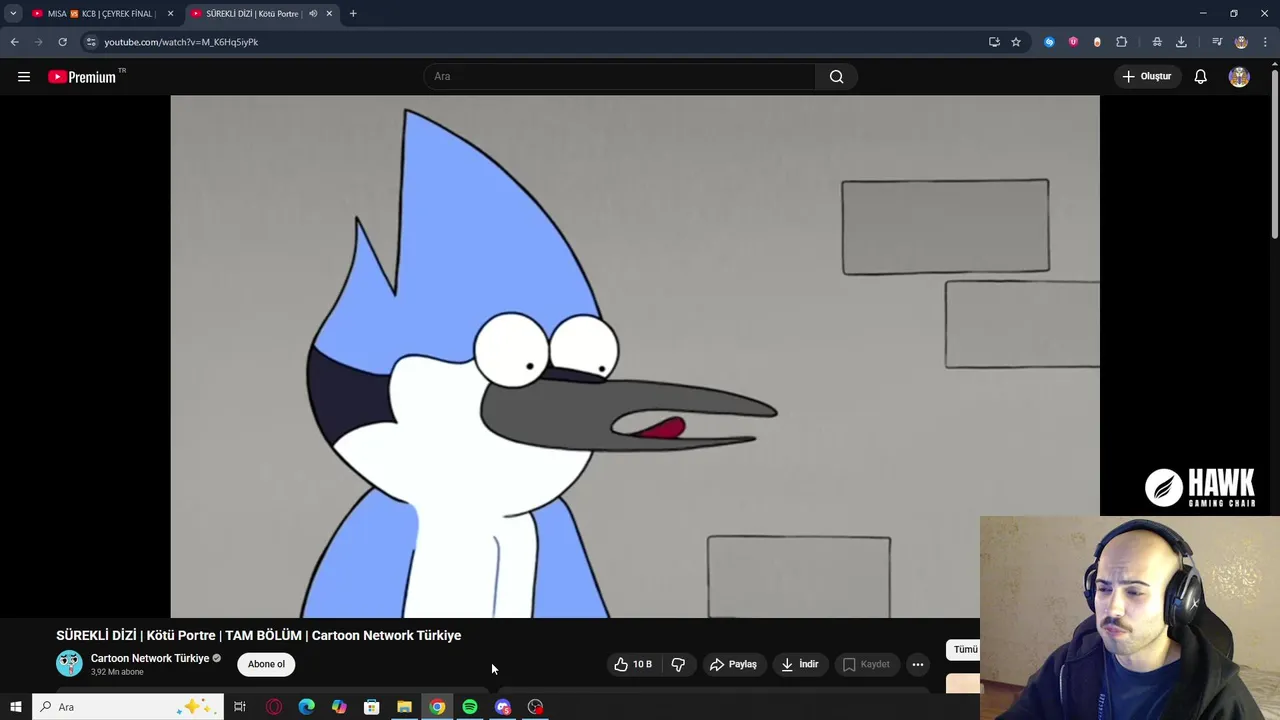View site information in address bar
This screenshot has width=1280, height=720.
coord(91,42)
